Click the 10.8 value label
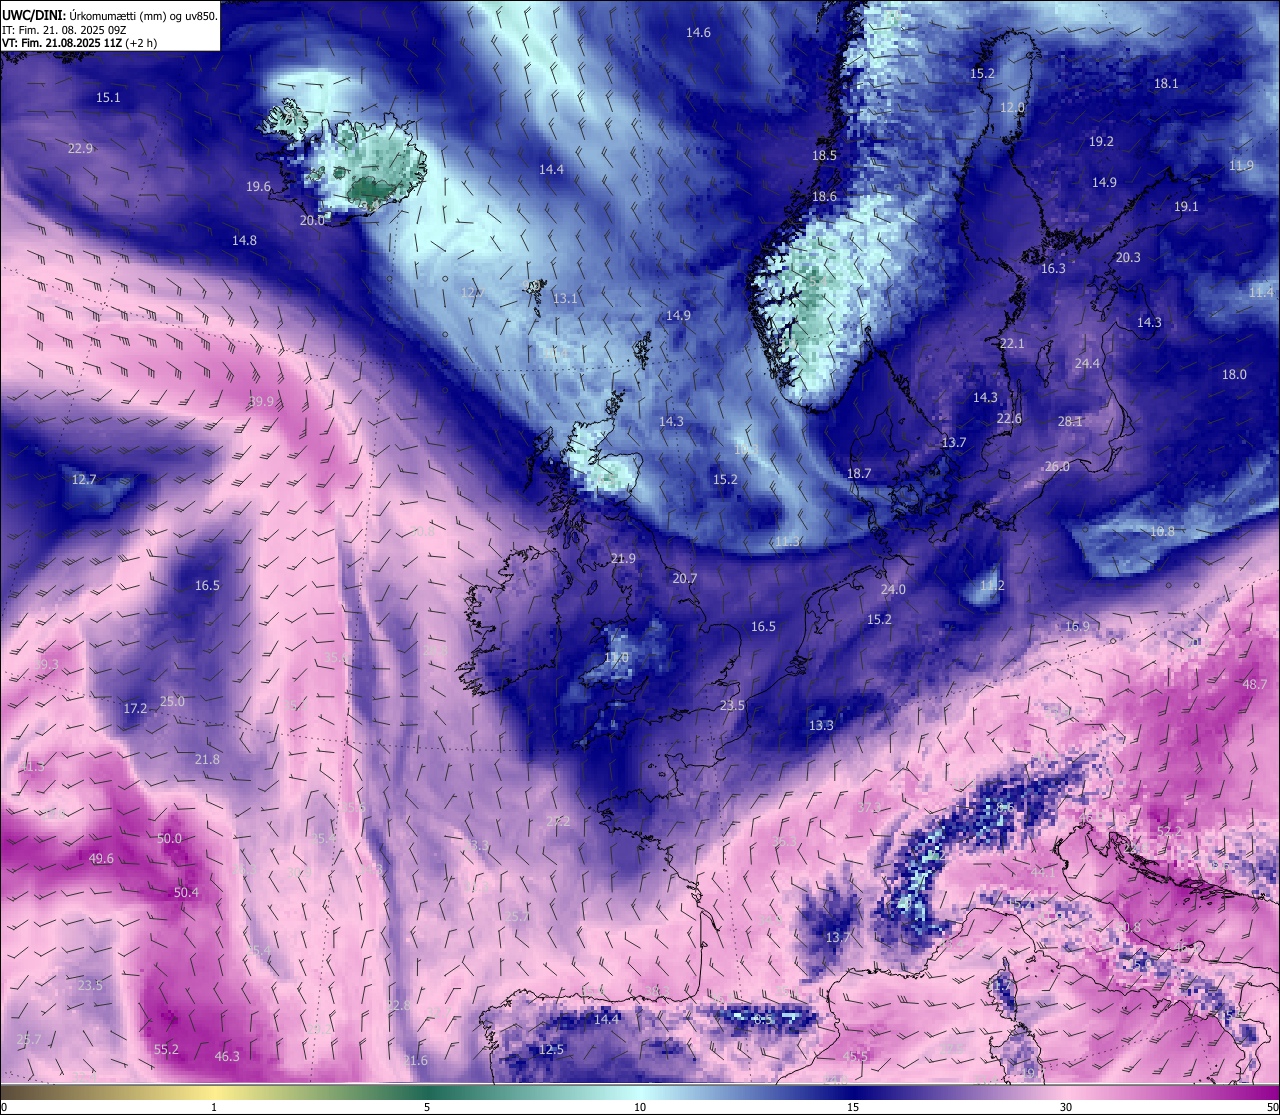Image resolution: width=1280 pixels, height=1115 pixels. coord(1162,532)
